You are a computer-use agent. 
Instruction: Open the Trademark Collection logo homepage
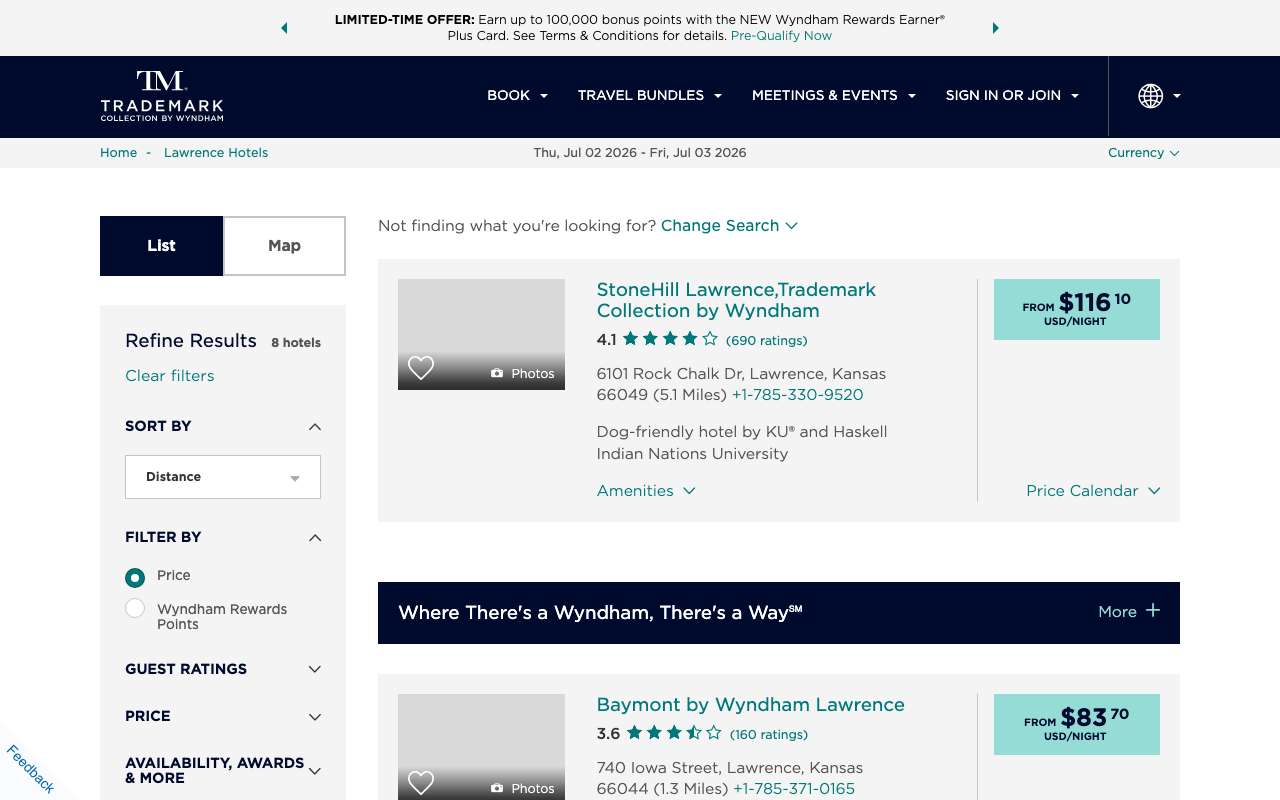(162, 96)
